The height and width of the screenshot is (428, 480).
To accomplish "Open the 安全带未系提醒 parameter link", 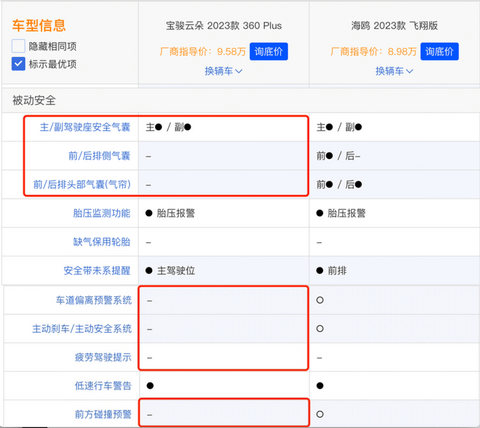I will point(97,271).
